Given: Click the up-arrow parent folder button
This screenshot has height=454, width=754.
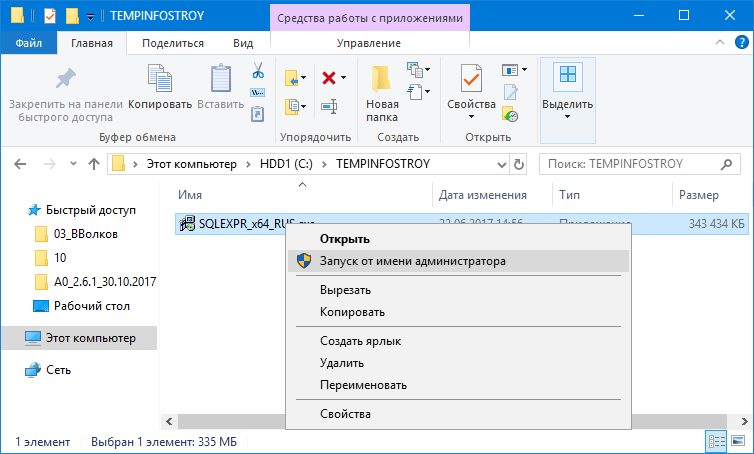Looking at the screenshot, I should click(93, 163).
